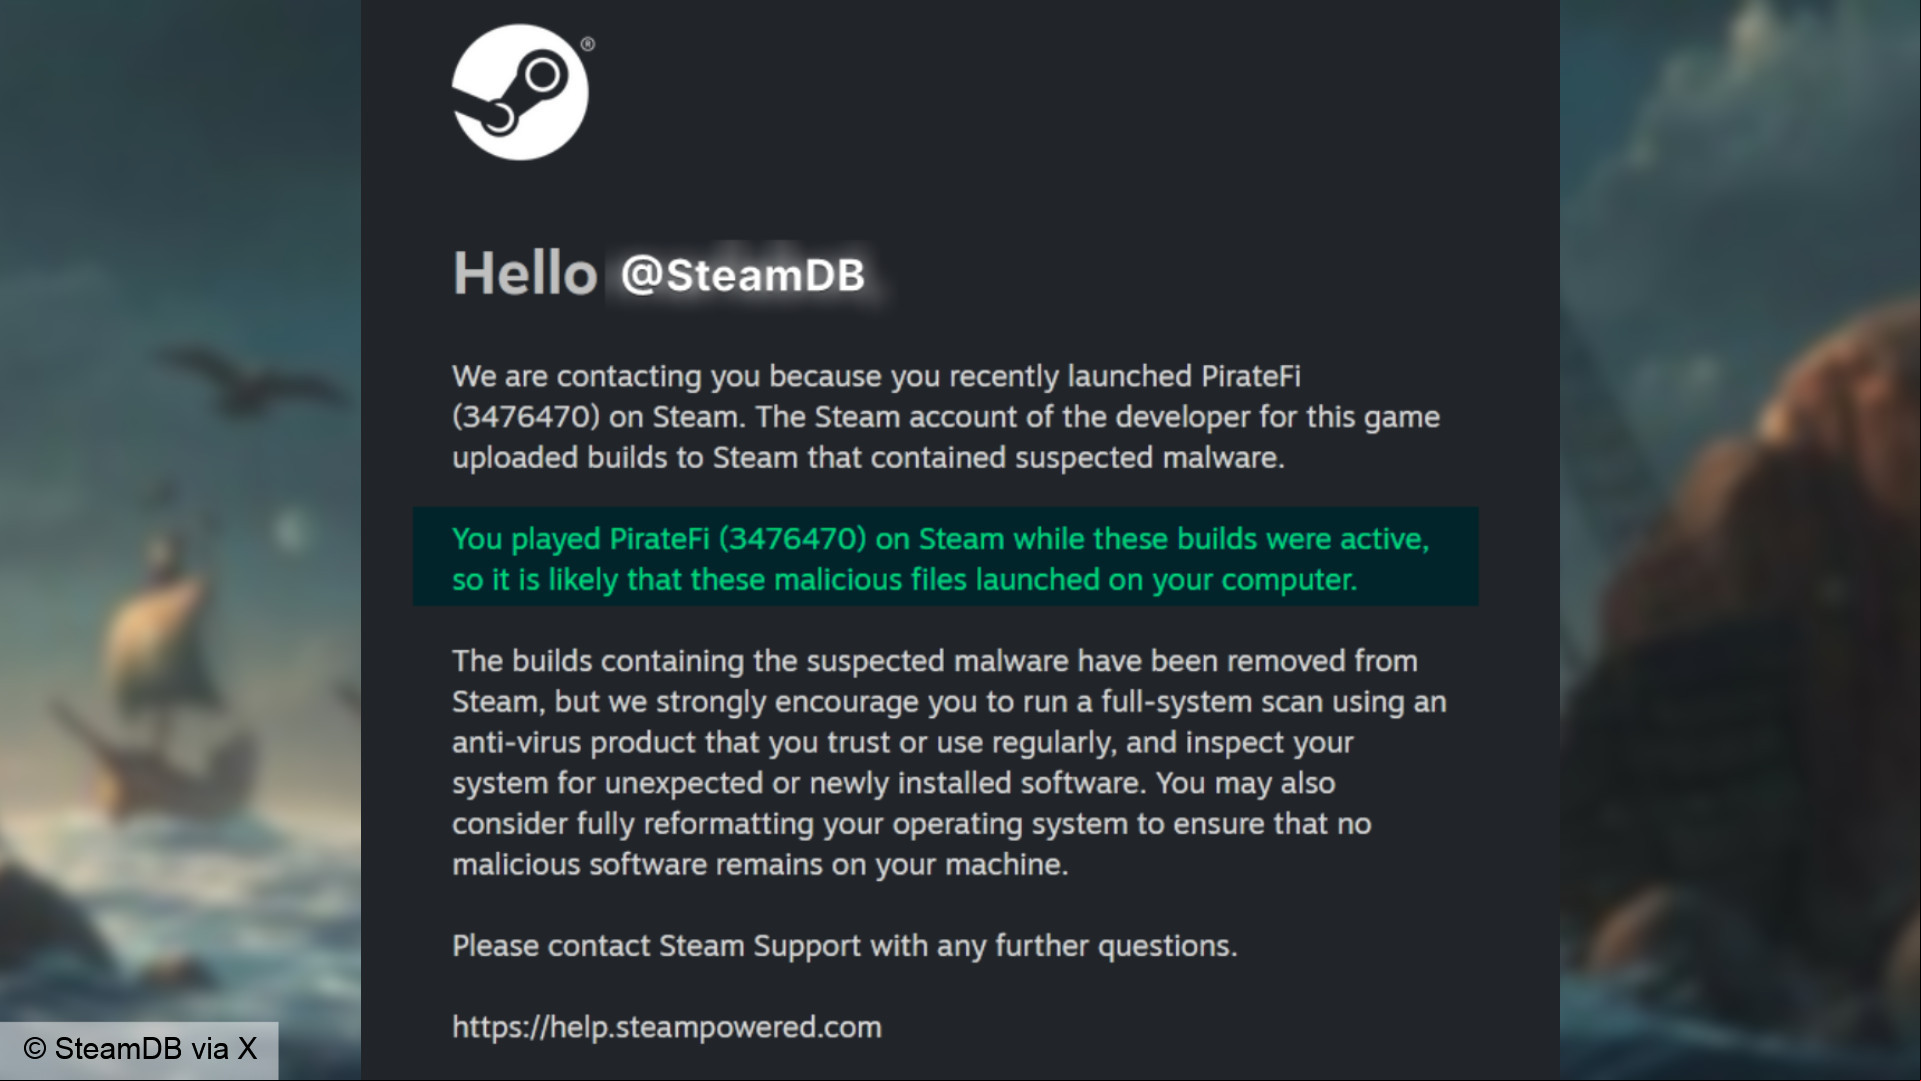Click the @SteamDB username text
This screenshot has width=1921, height=1081.
point(742,275)
